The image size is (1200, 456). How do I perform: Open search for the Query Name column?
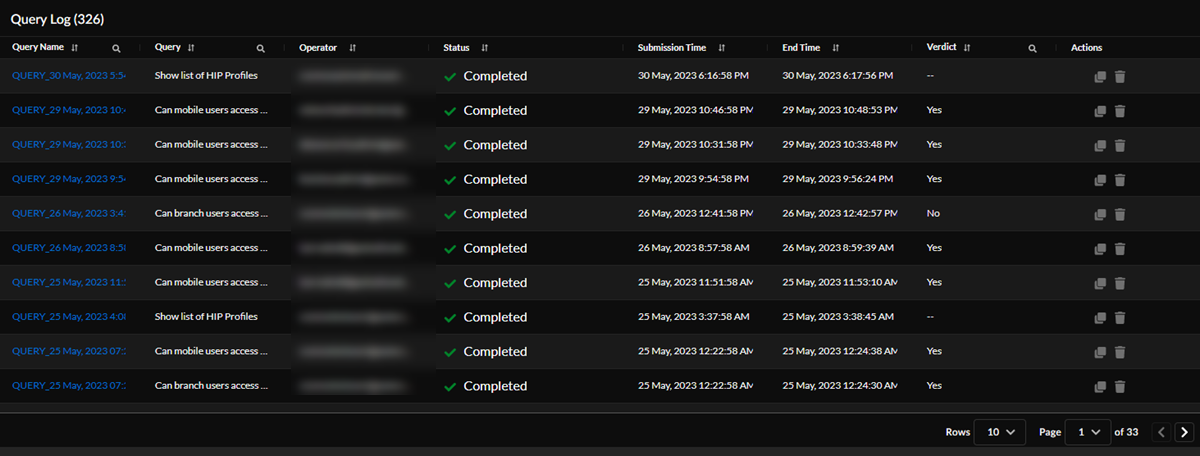pos(117,48)
